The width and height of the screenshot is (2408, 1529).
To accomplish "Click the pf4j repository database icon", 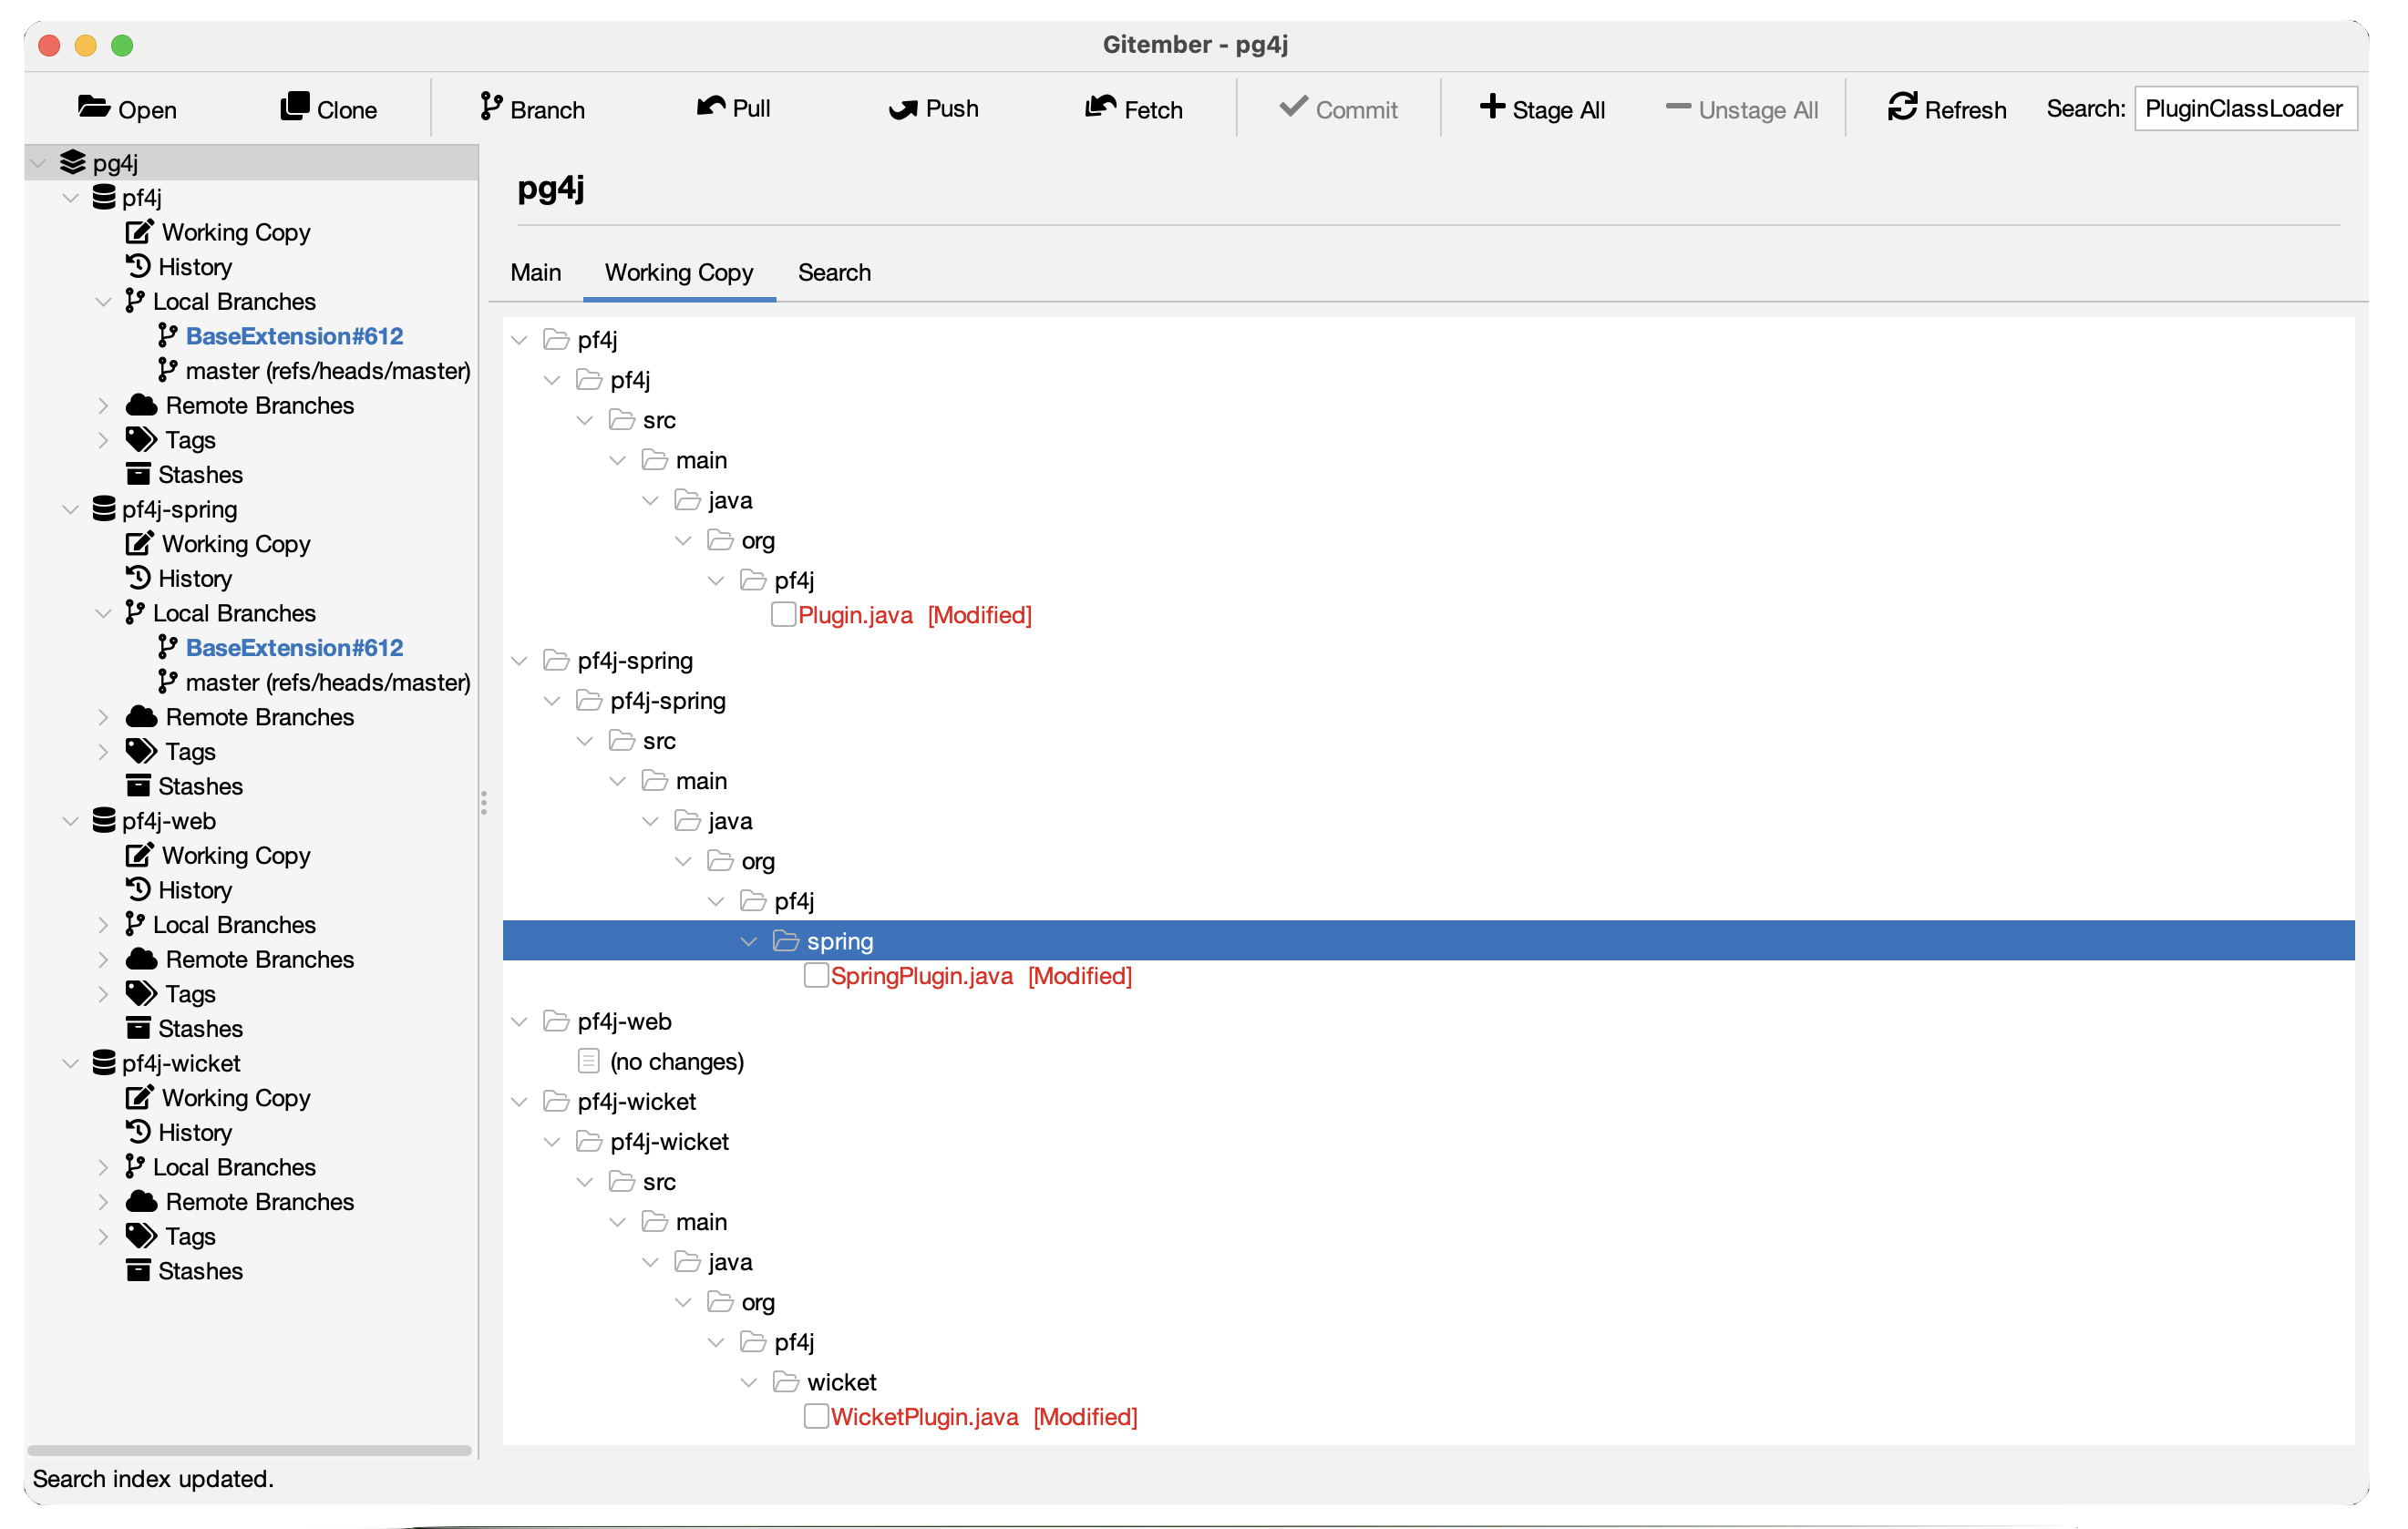I will pos(104,197).
